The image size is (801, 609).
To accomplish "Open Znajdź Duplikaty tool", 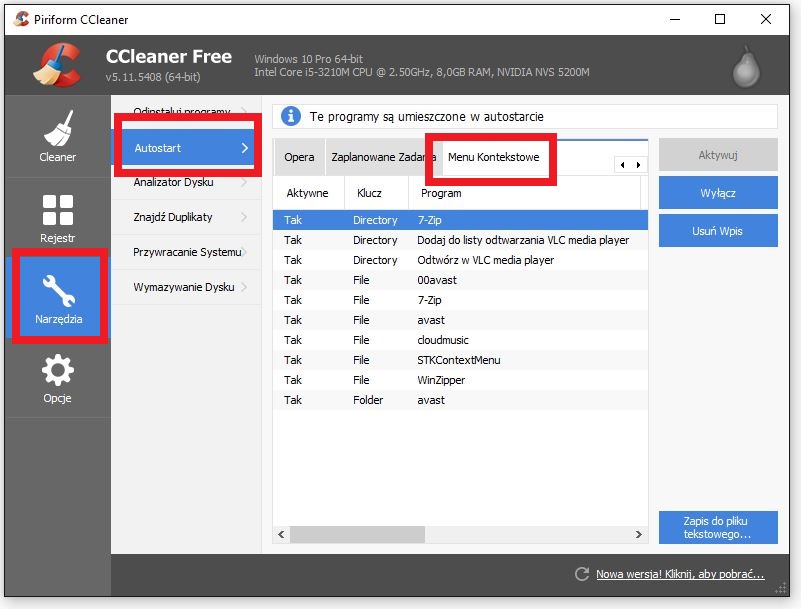I will click(x=186, y=217).
